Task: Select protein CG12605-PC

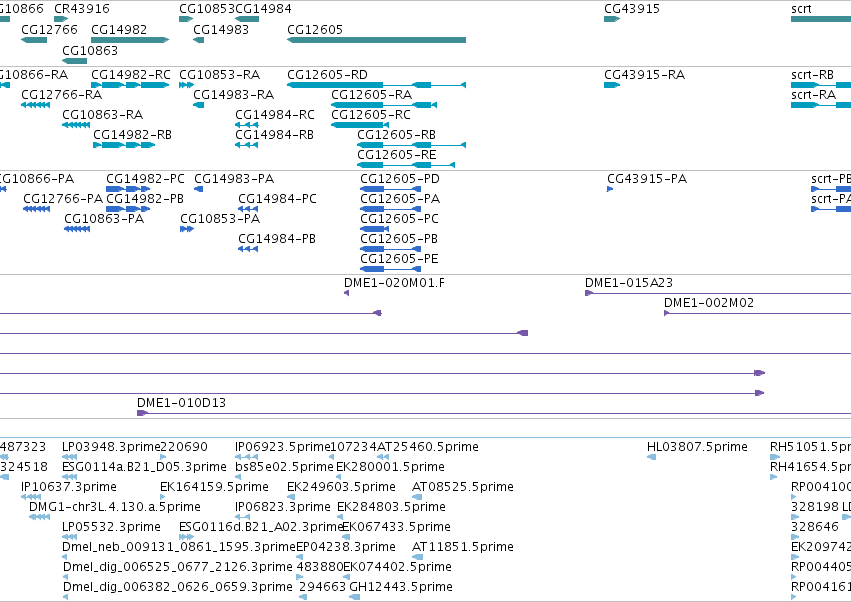Action: pyautogui.click(x=399, y=219)
